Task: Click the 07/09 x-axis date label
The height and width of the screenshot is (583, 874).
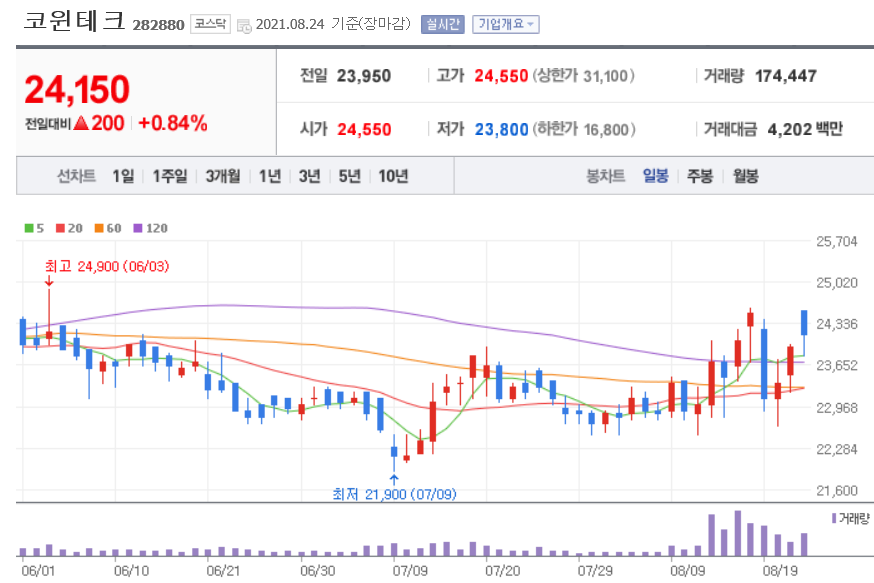Action: click(410, 571)
